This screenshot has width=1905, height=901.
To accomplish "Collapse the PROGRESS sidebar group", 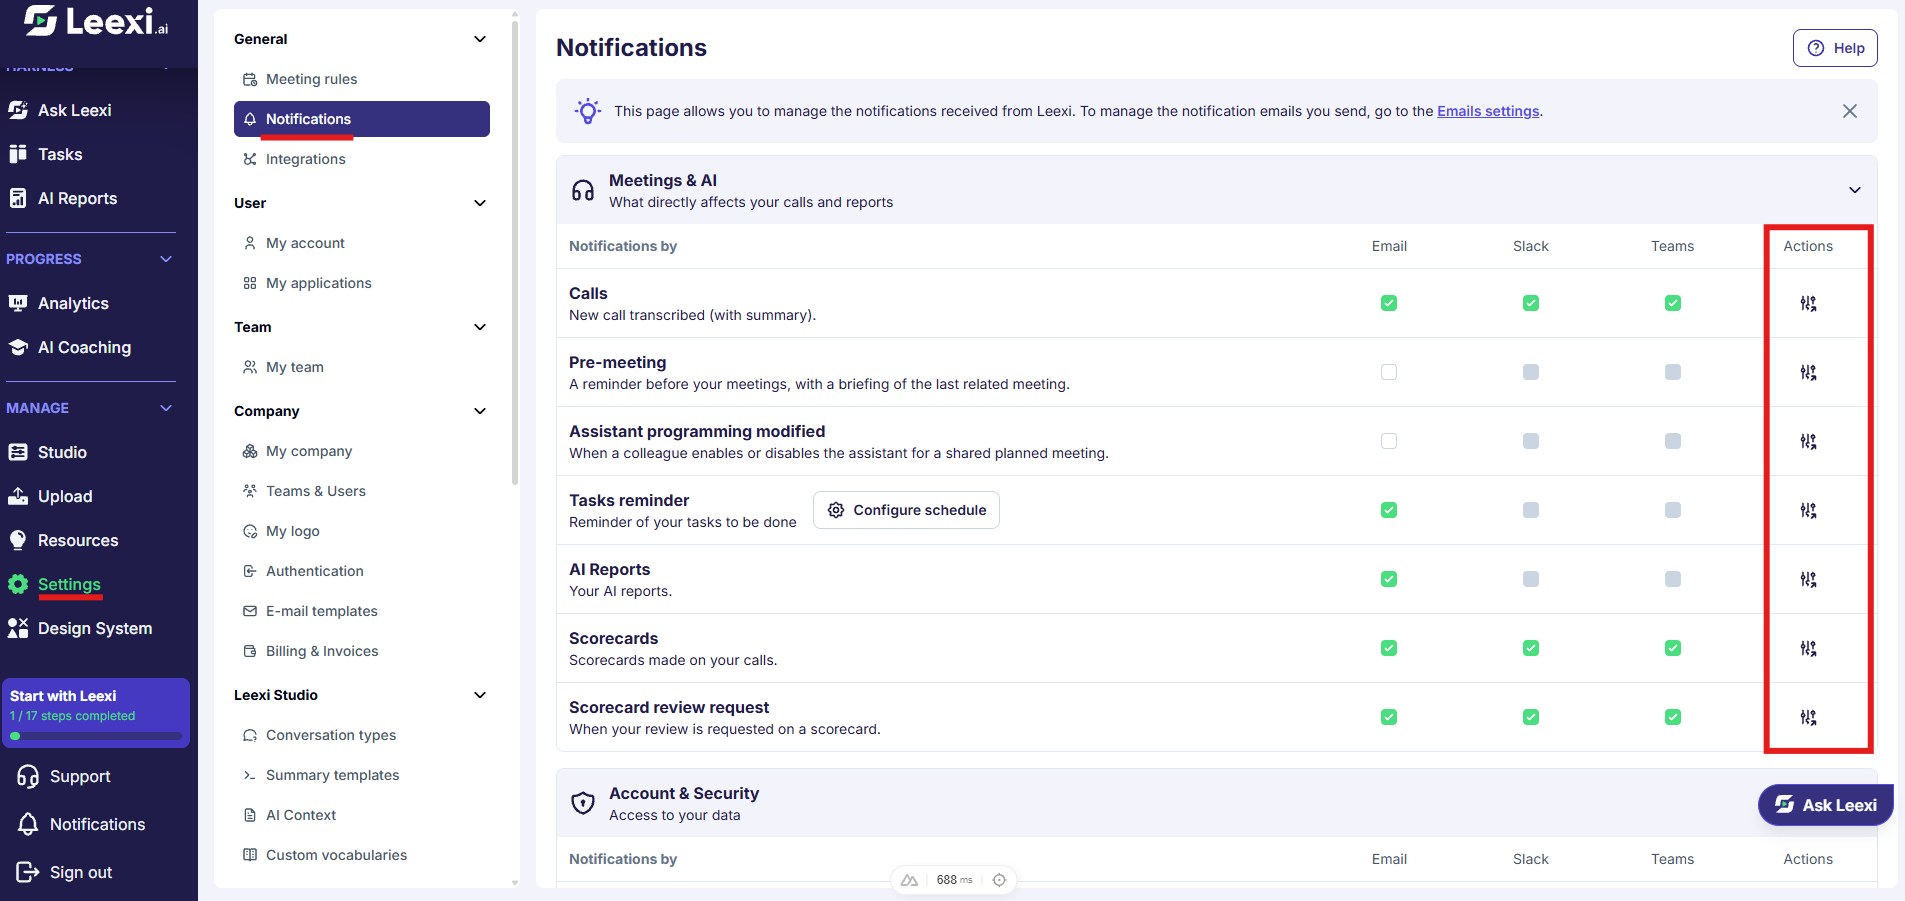I will (x=166, y=259).
